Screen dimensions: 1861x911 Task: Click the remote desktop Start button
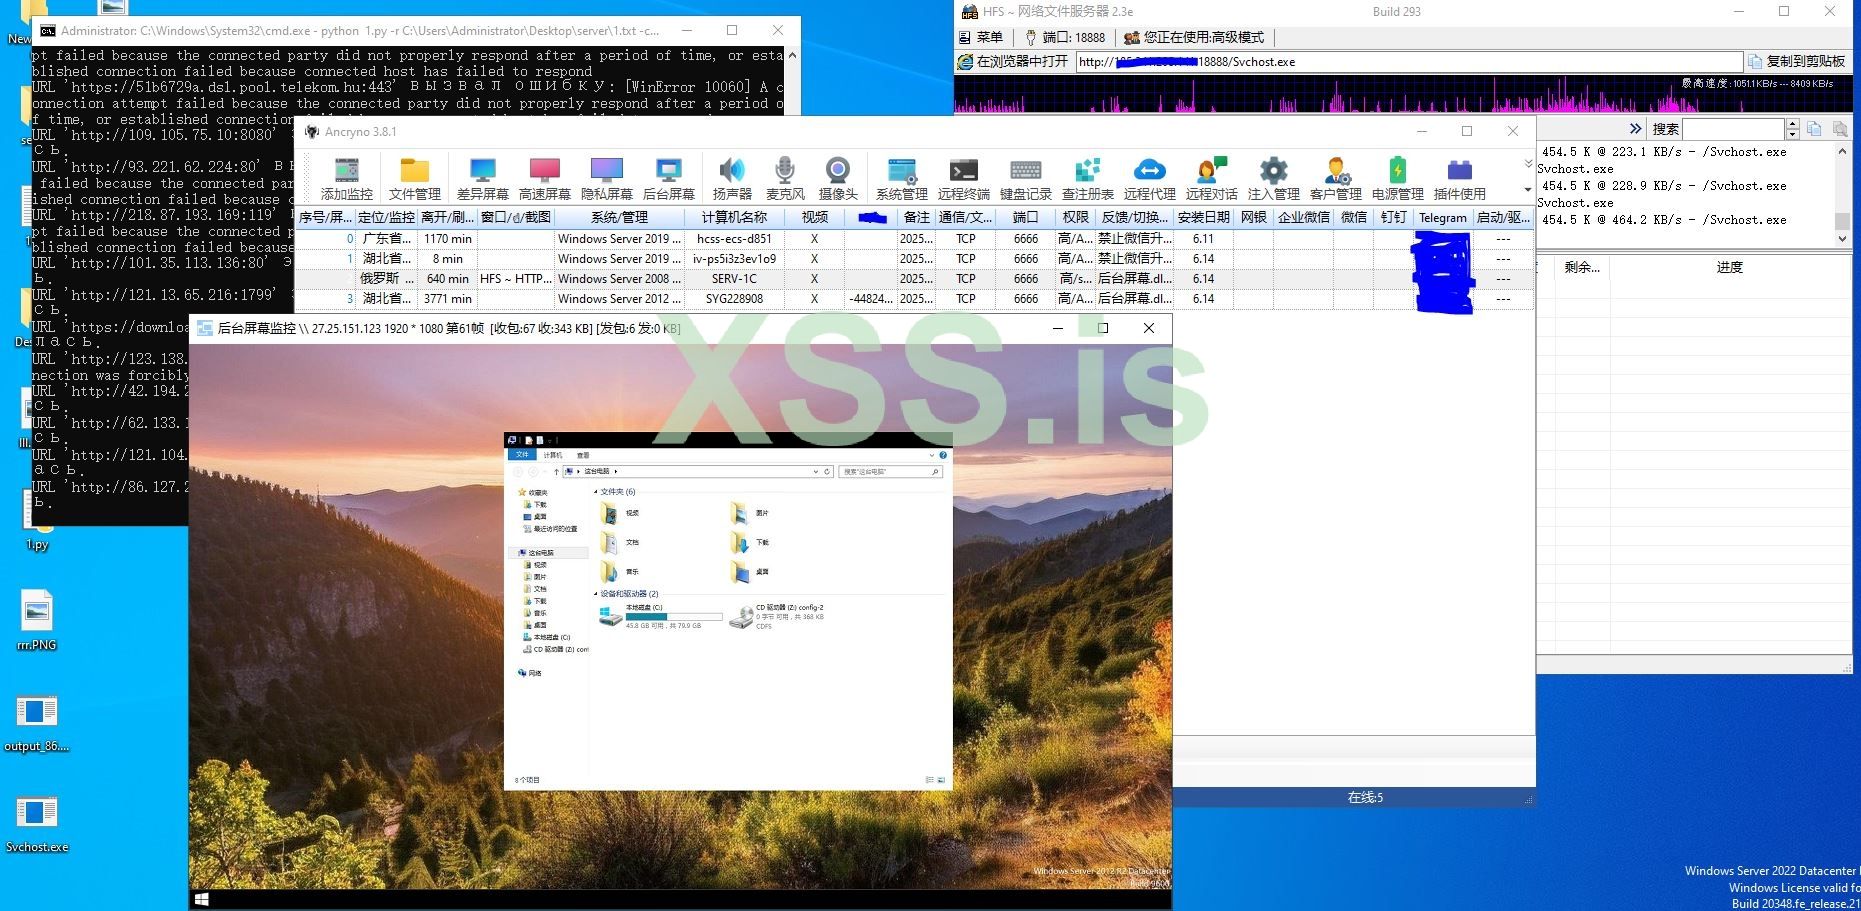pos(201,900)
